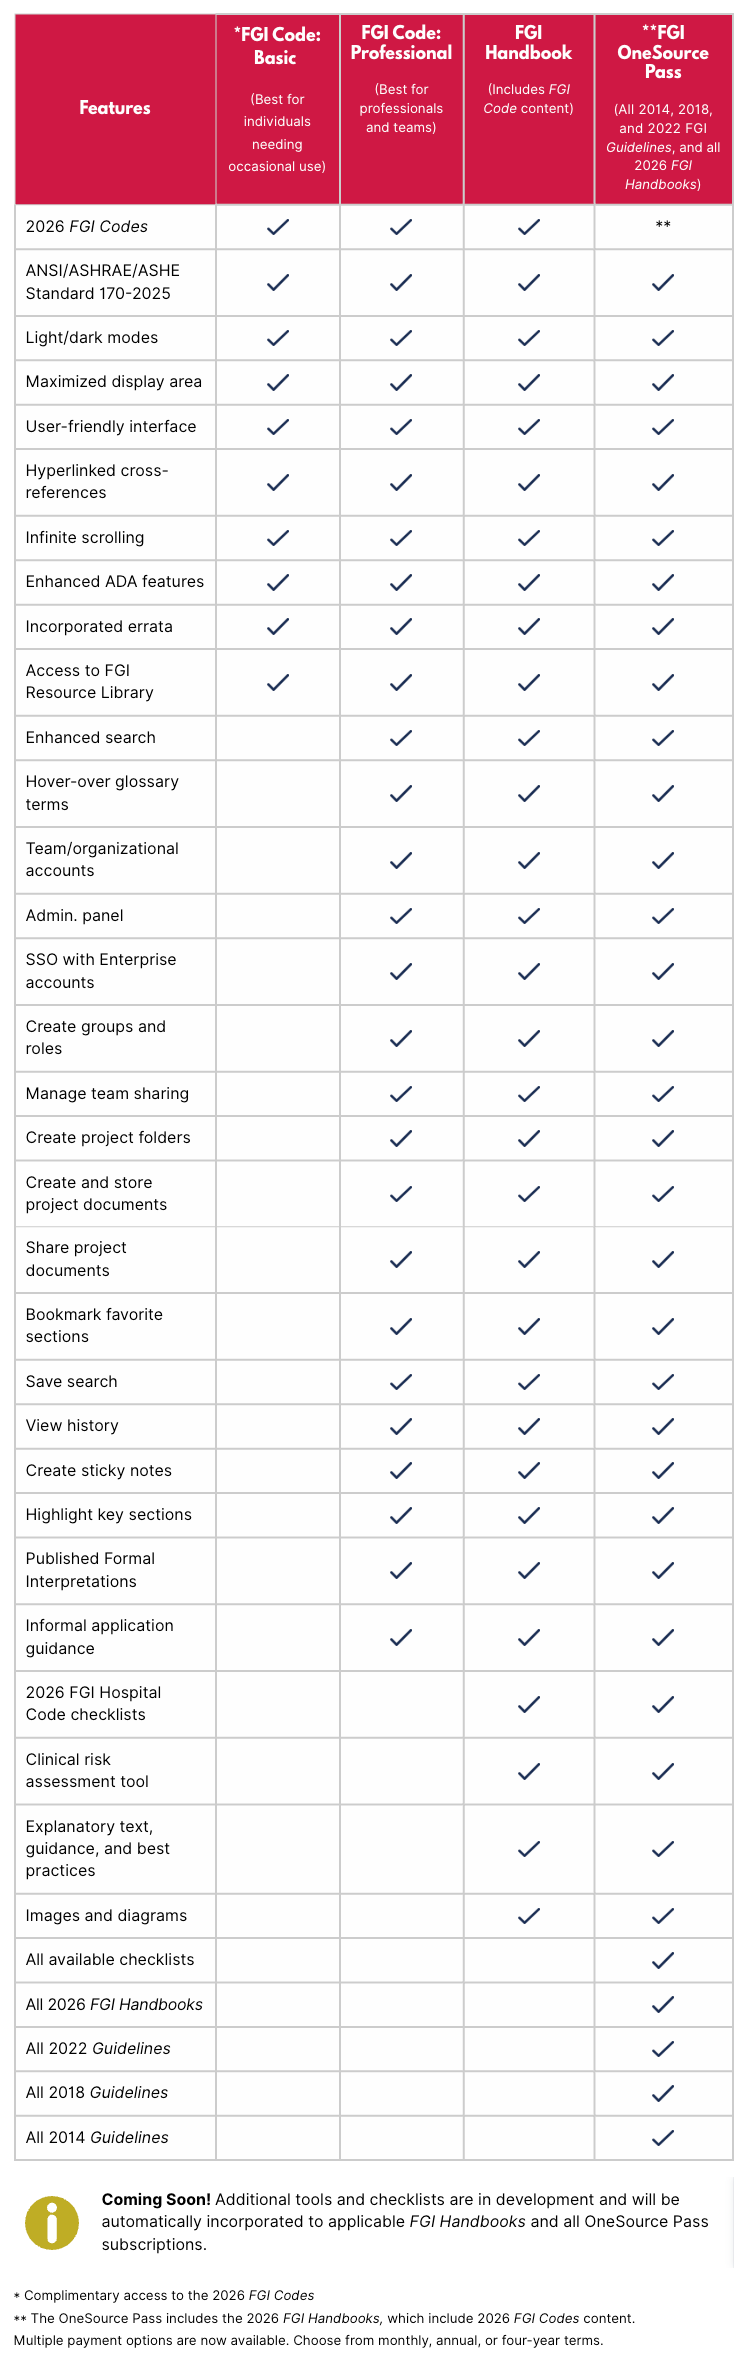The height and width of the screenshot is (2361, 750).
Task: Click the FGI Code: Basic column header
Action: (277, 109)
